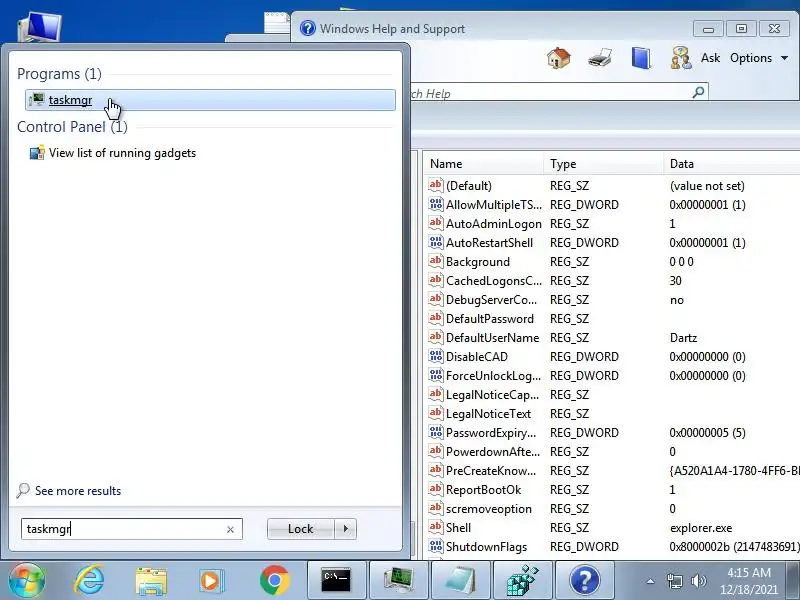Click See more results
Image resolution: width=800 pixels, height=600 pixels.
click(x=69, y=491)
